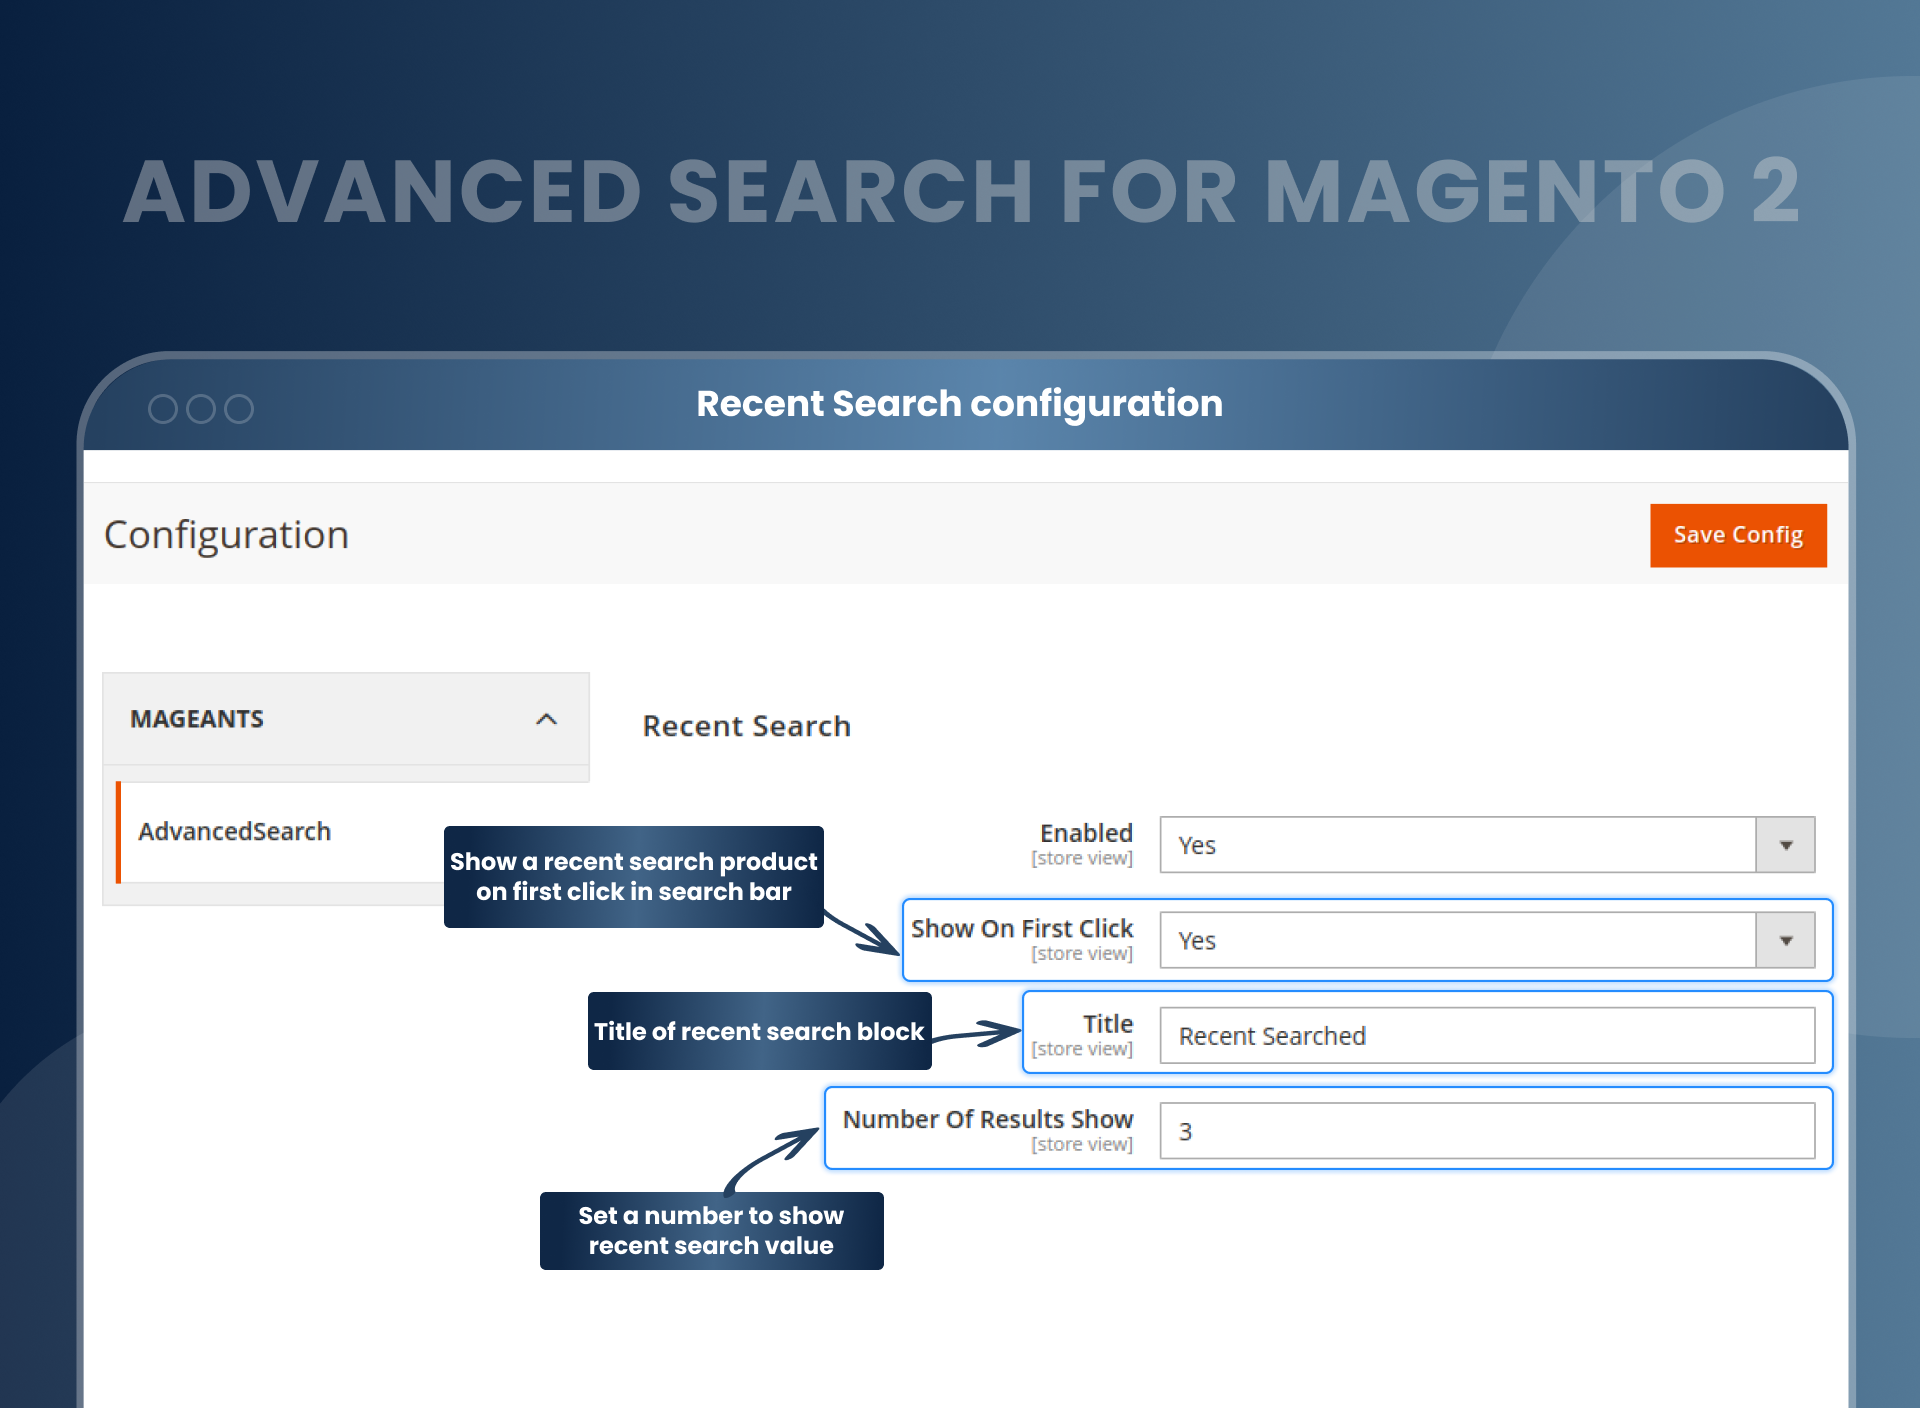Click the Title field label
The width and height of the screenshot is (1920, 1408).
click(1108, 1024)
